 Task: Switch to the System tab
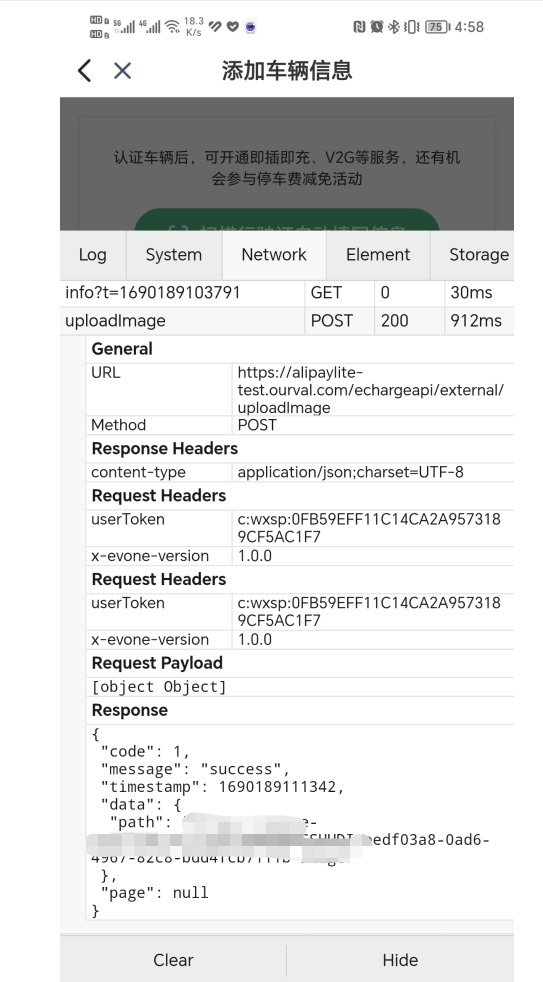[173, 255]
